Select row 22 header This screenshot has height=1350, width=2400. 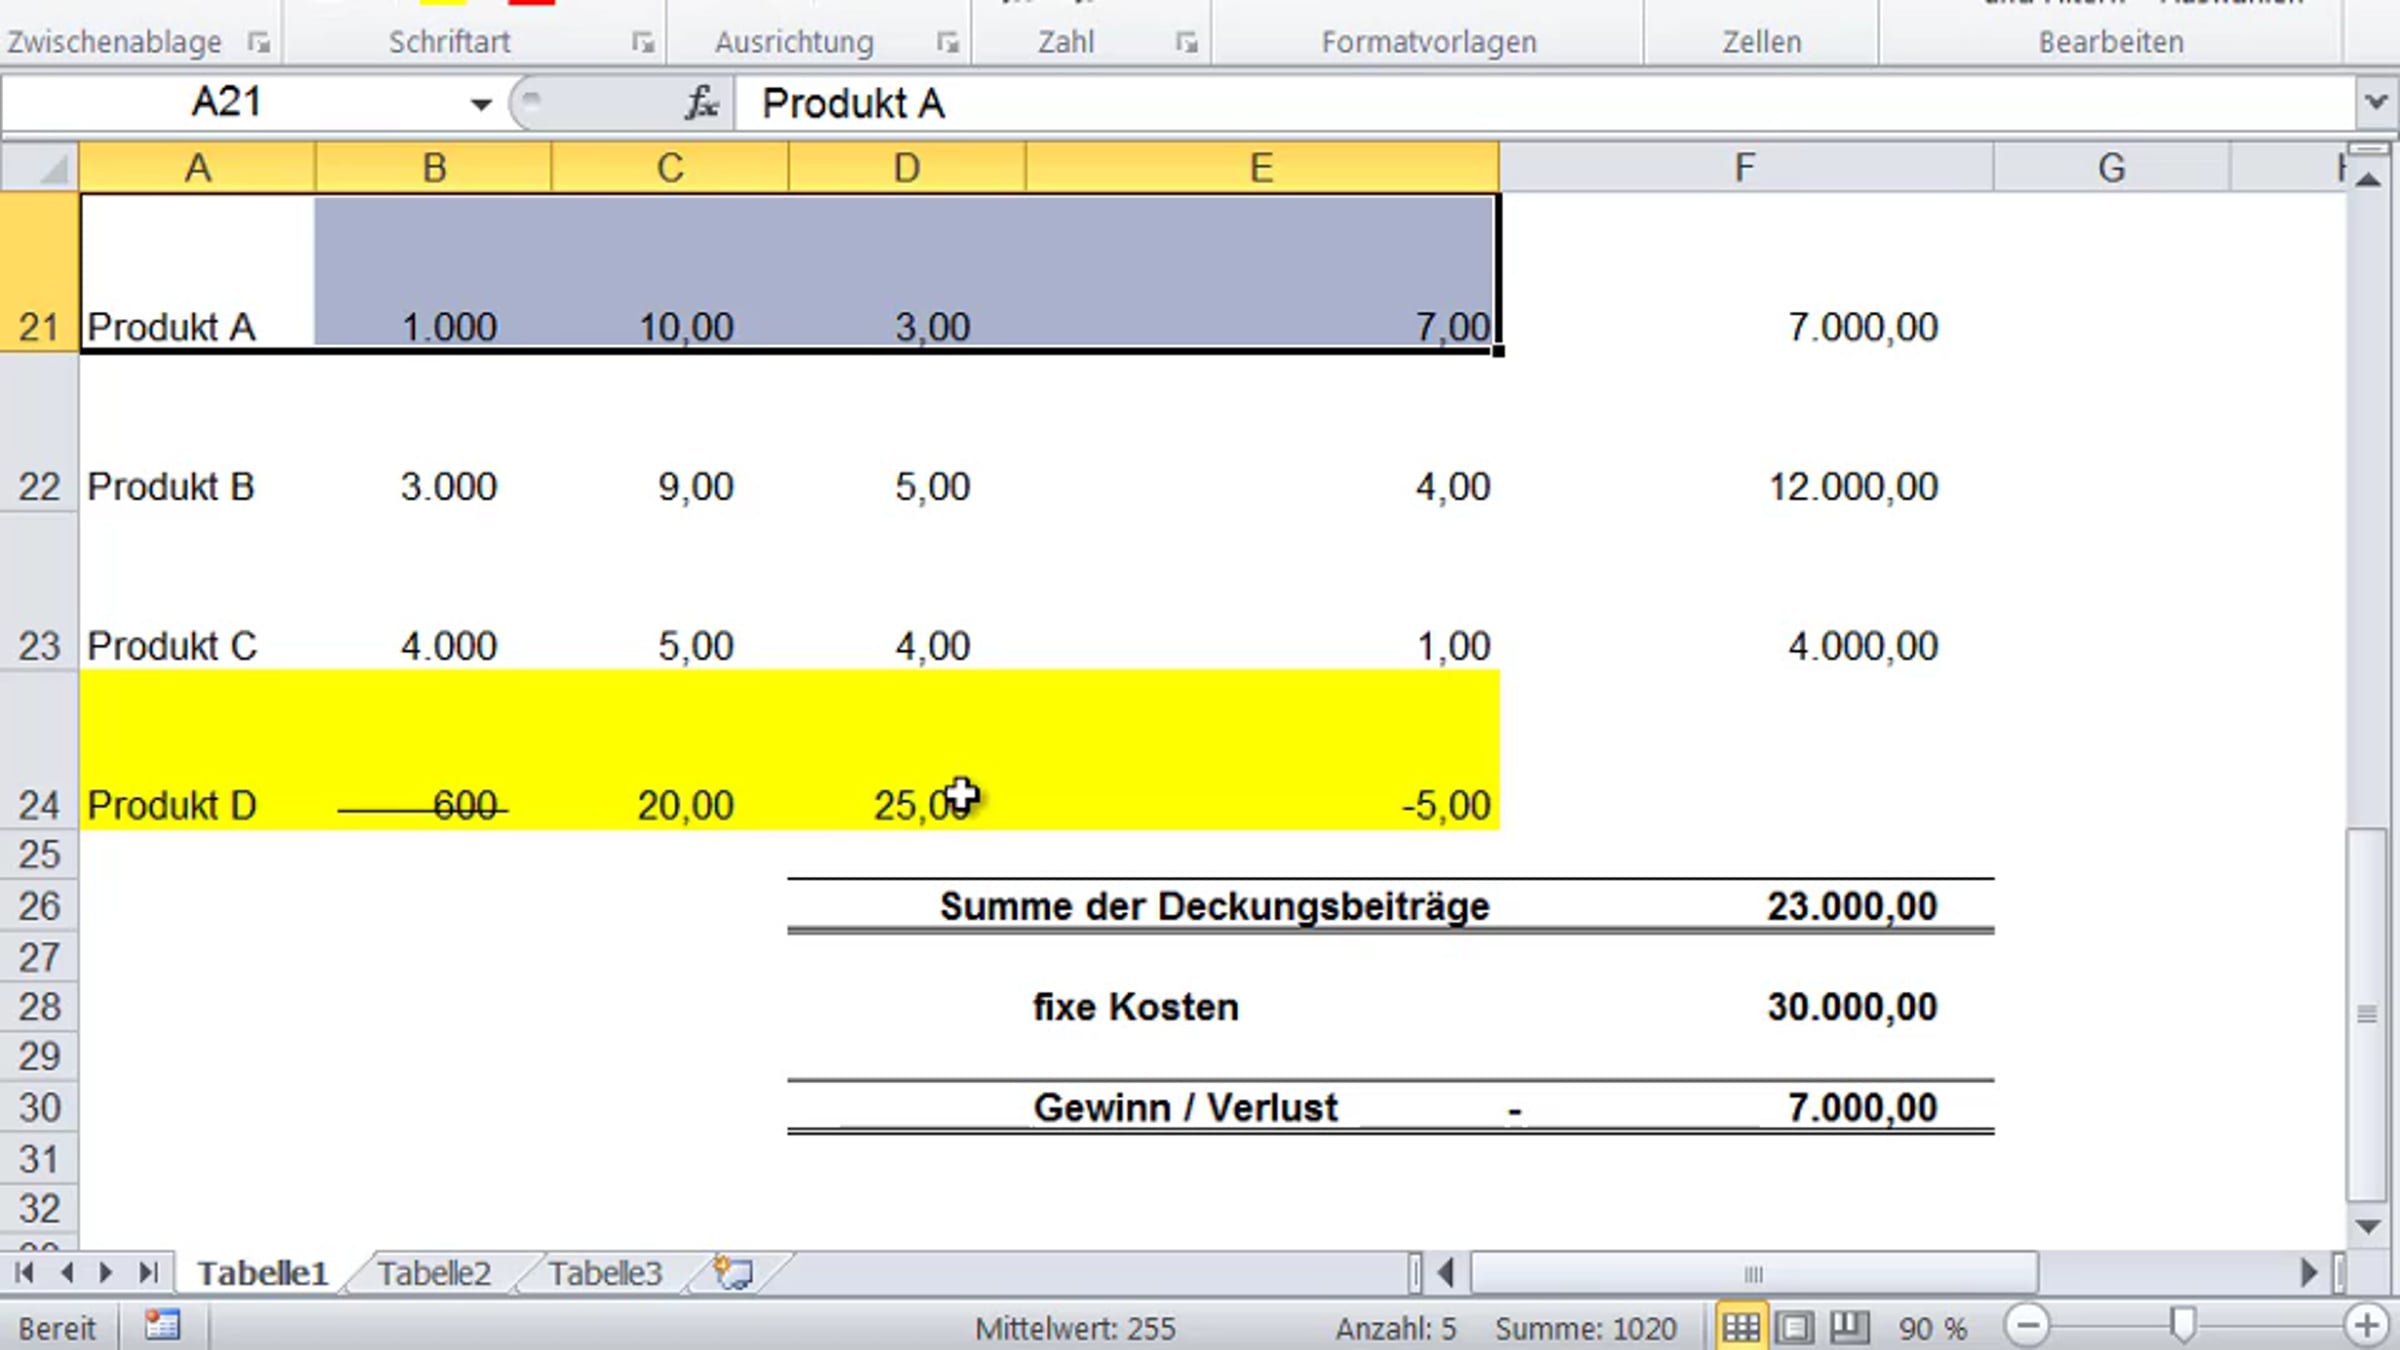39,432
